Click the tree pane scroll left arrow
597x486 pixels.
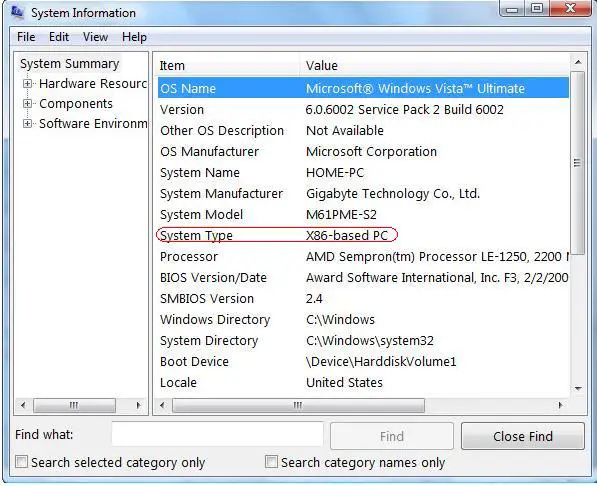(x=23, y=405)
